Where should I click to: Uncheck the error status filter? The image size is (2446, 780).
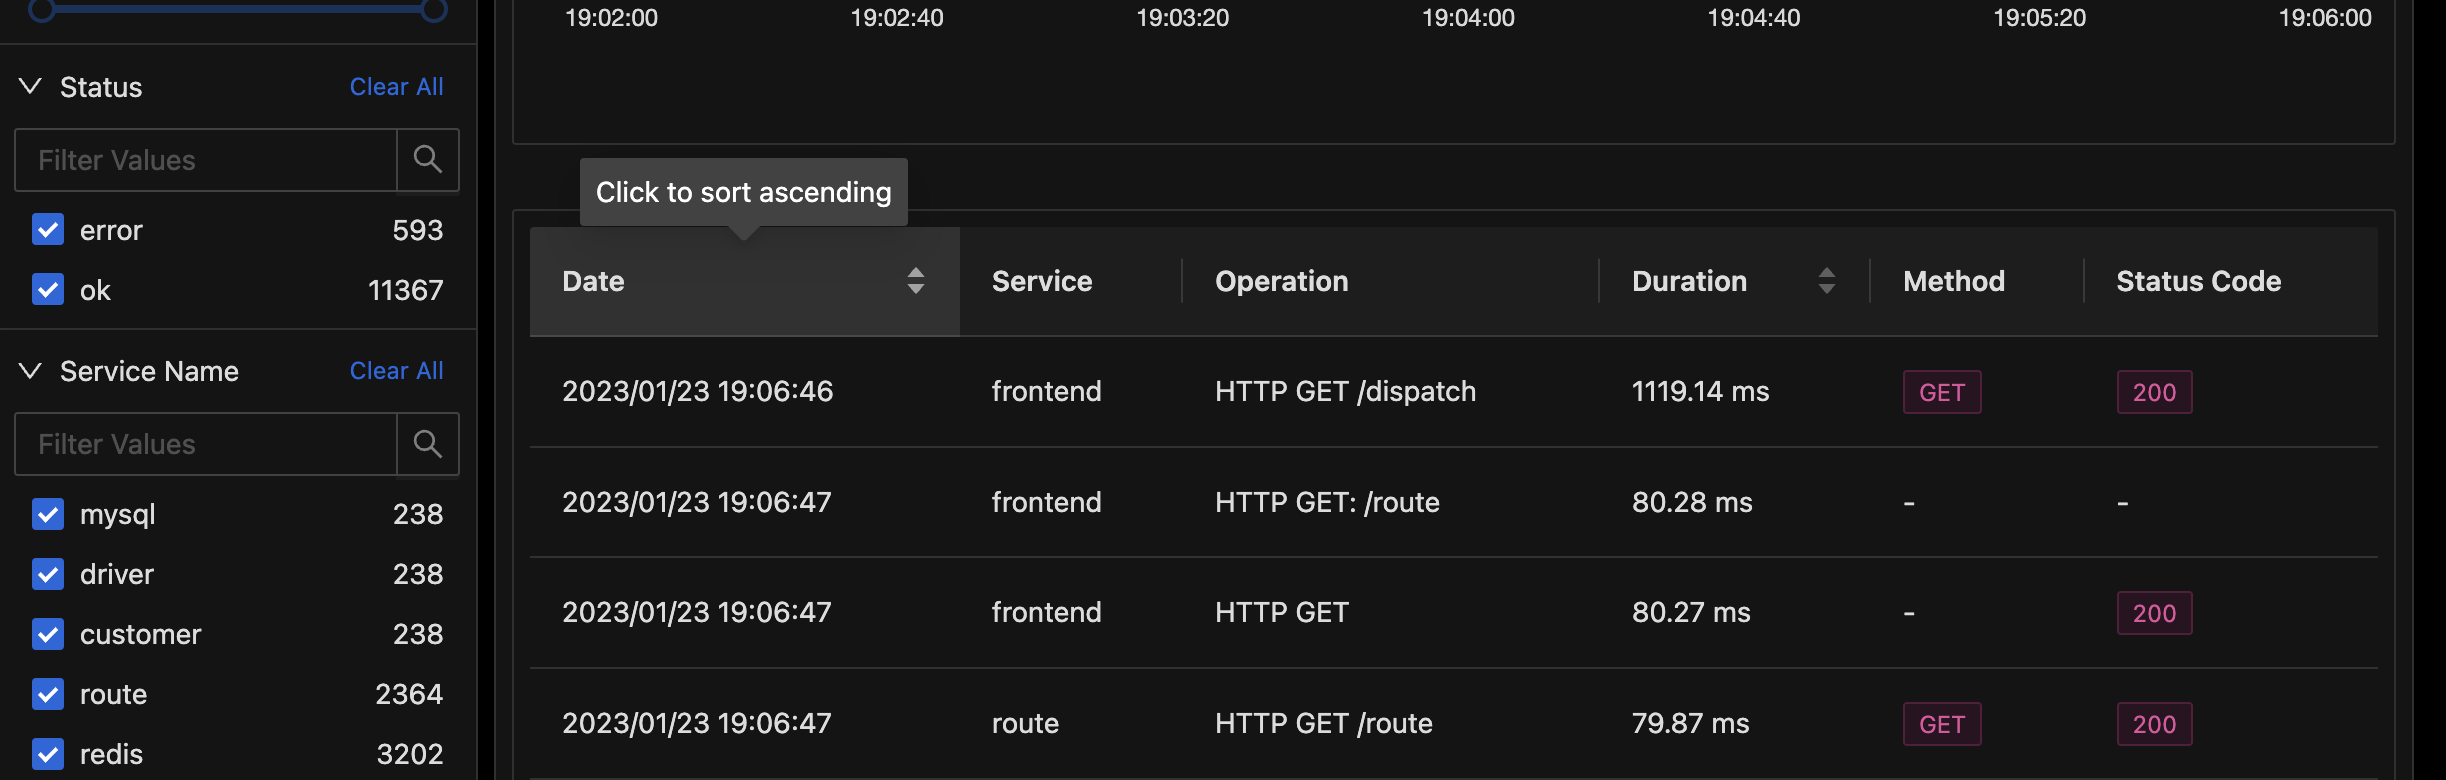(47, 229)
